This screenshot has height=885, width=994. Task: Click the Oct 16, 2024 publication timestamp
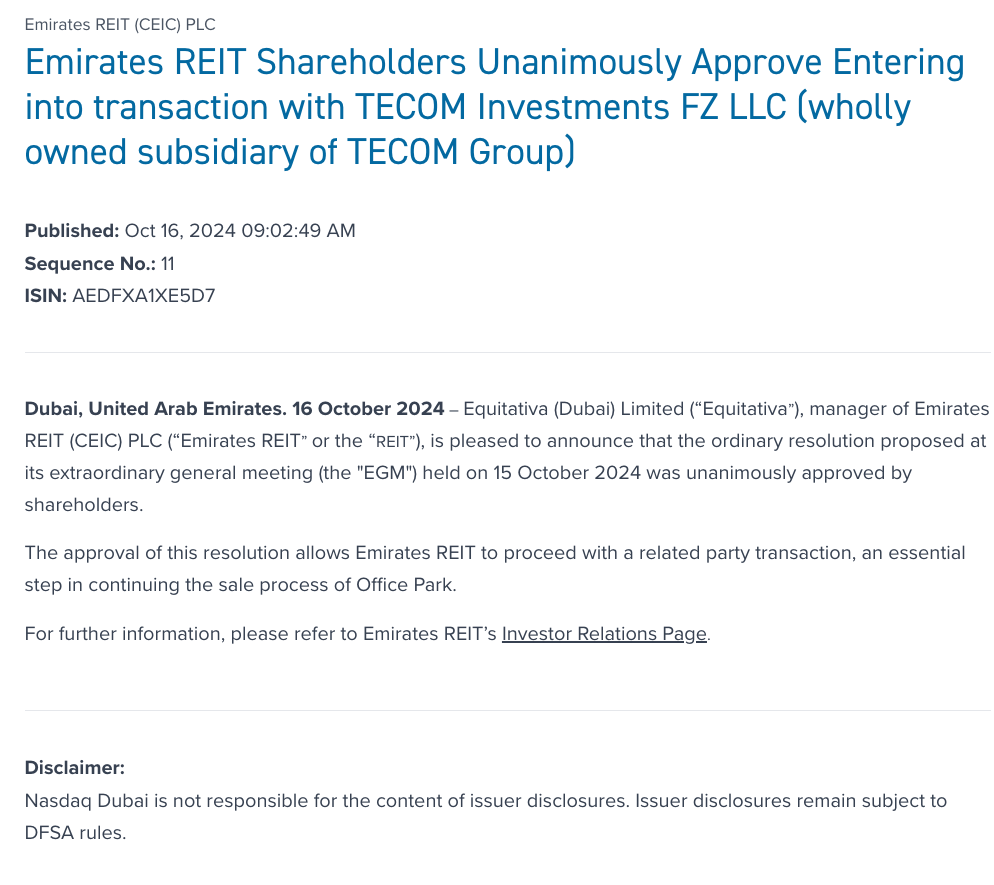[x=240, y=231]
